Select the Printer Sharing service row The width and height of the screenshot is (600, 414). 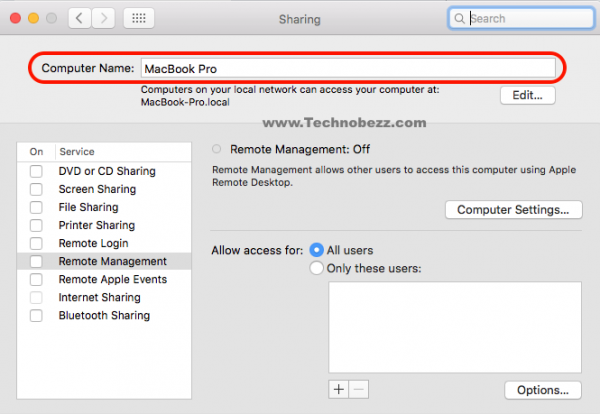pyautogui.click(x=104, y=225)
